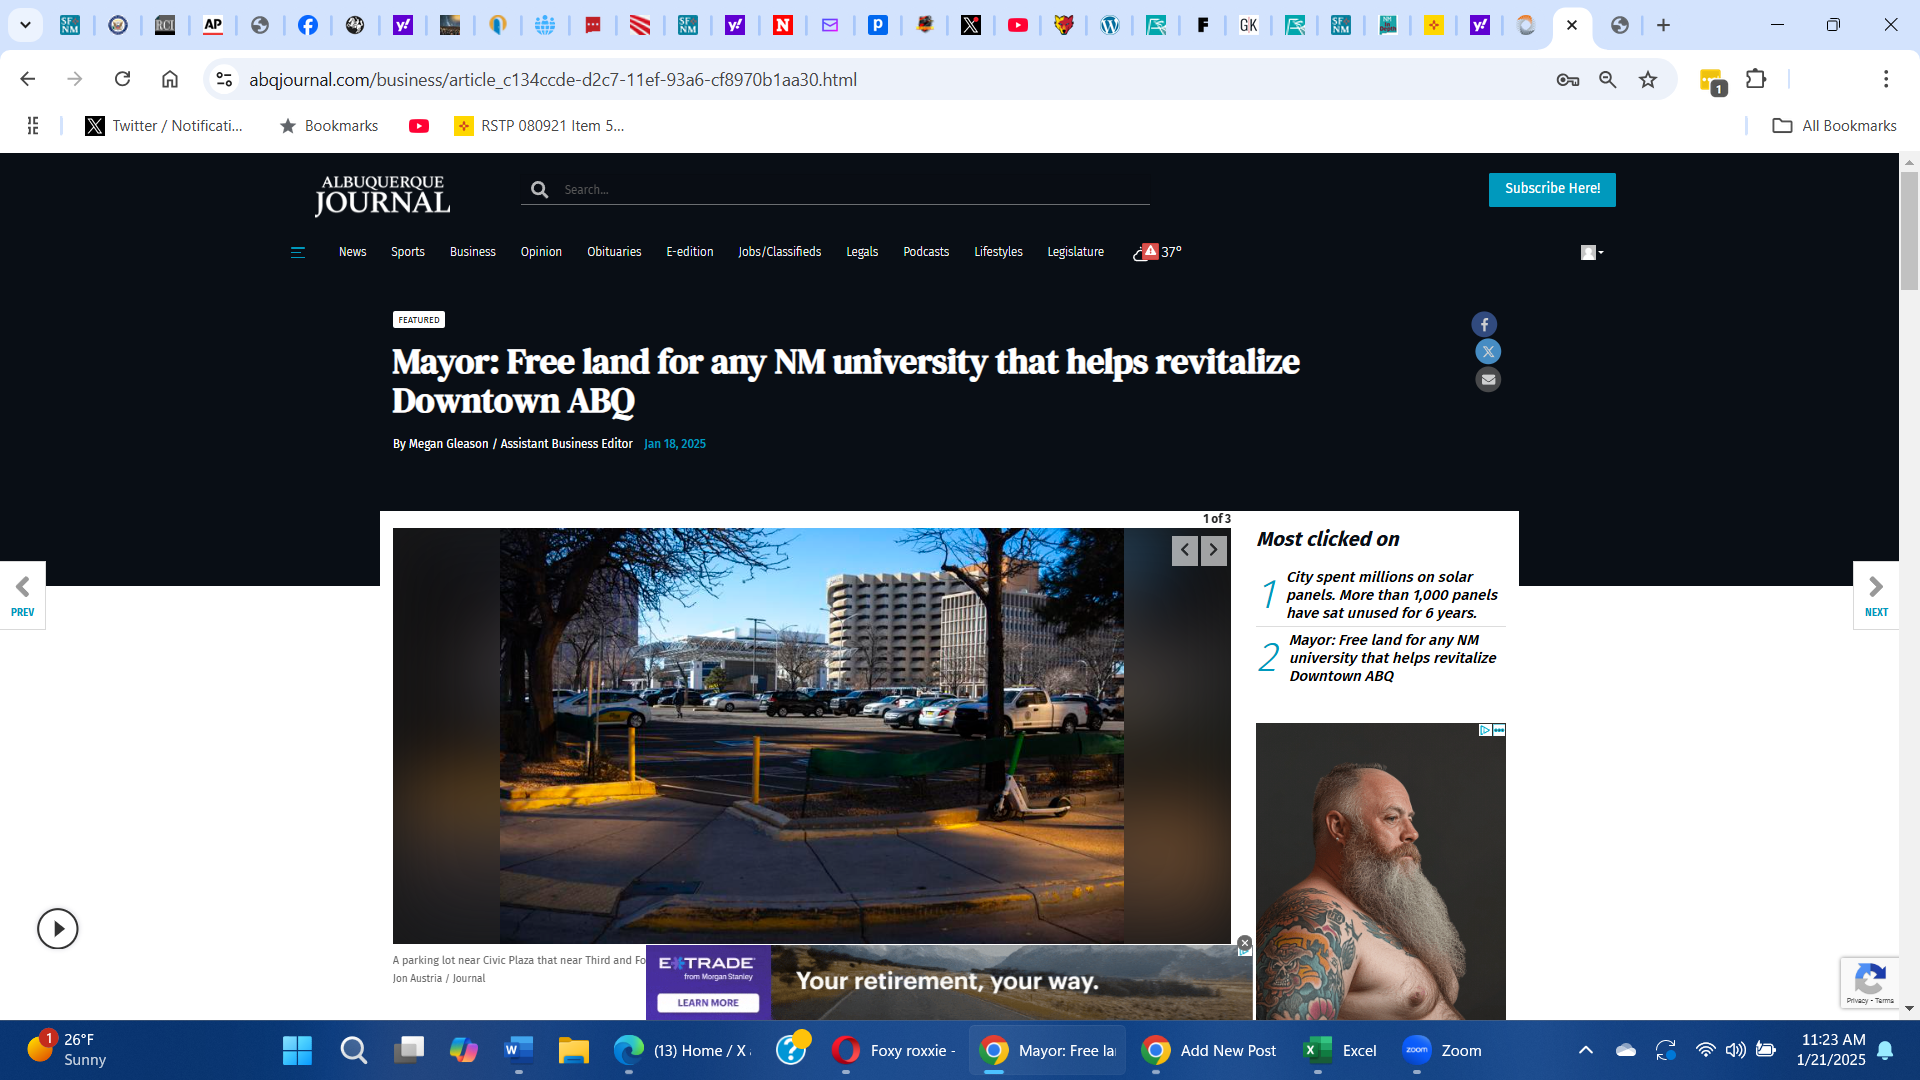Click the Subscribe Here! button
This screenshot has width=1920, height=1080.
coord(1551,189)
